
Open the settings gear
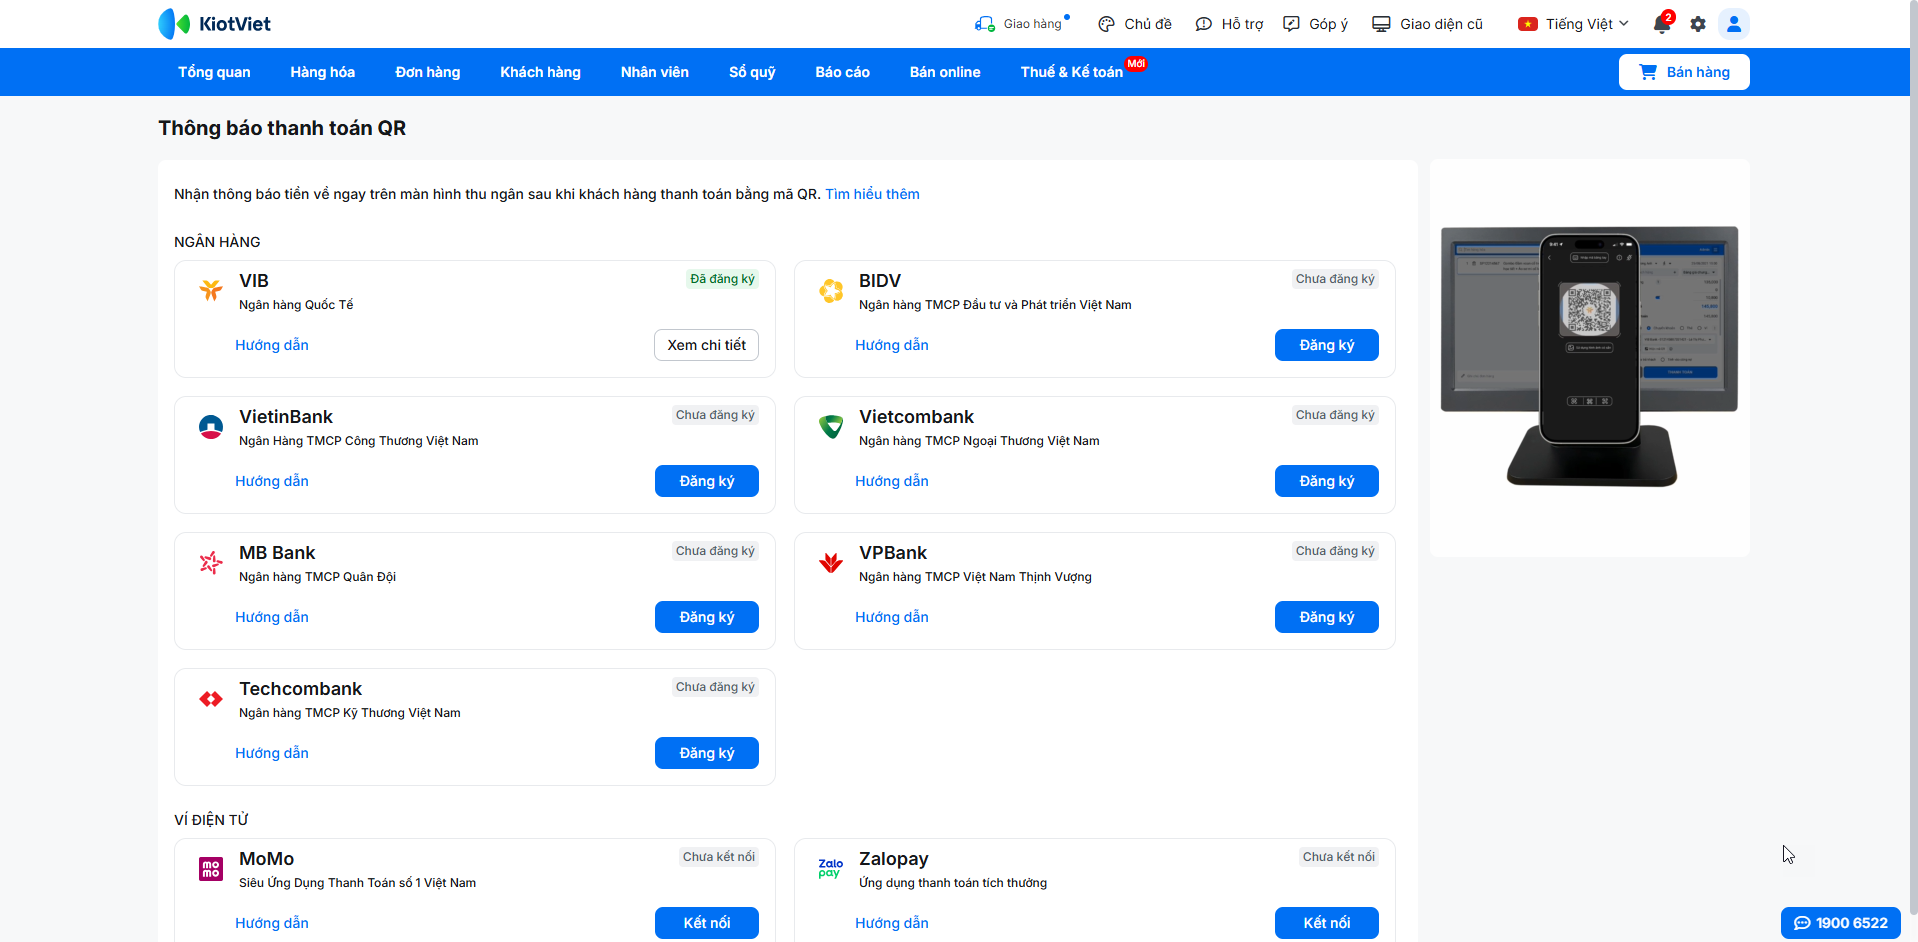(x=1698, y=24)
